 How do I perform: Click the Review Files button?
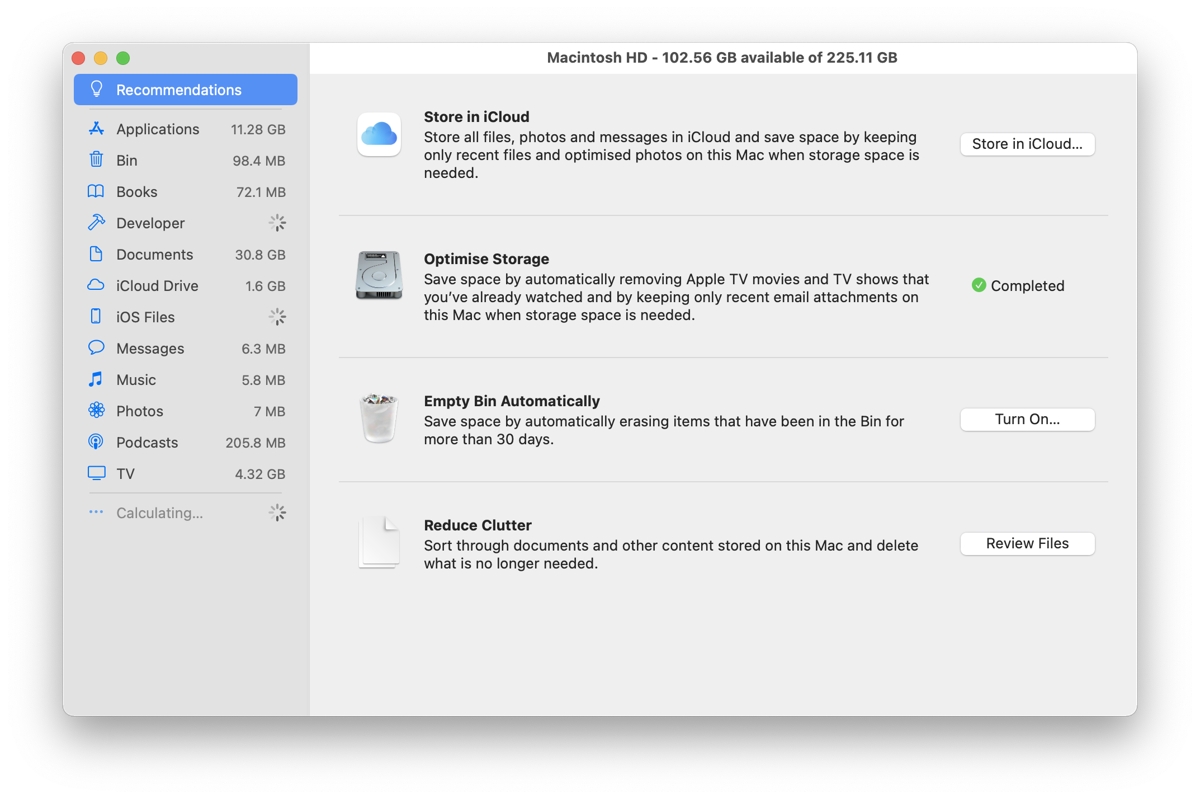(1027, 543)
